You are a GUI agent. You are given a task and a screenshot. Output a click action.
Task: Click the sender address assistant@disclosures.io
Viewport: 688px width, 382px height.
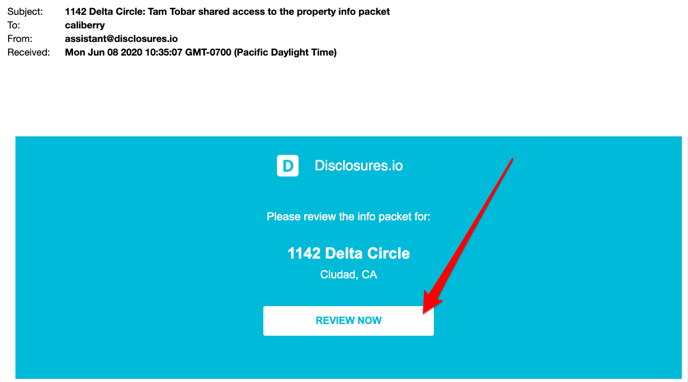[x=121, y=39]
